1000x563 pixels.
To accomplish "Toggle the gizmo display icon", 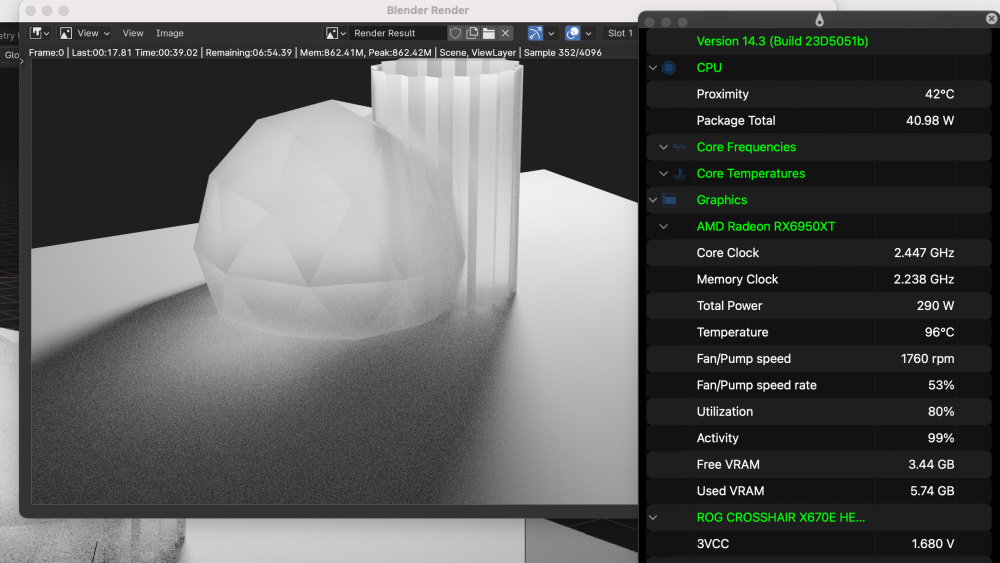I will pyautogui.click(x=536, y=33).
